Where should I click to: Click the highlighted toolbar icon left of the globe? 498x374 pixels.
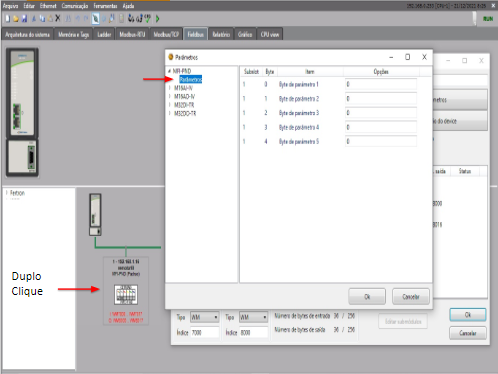coord(96,19)
